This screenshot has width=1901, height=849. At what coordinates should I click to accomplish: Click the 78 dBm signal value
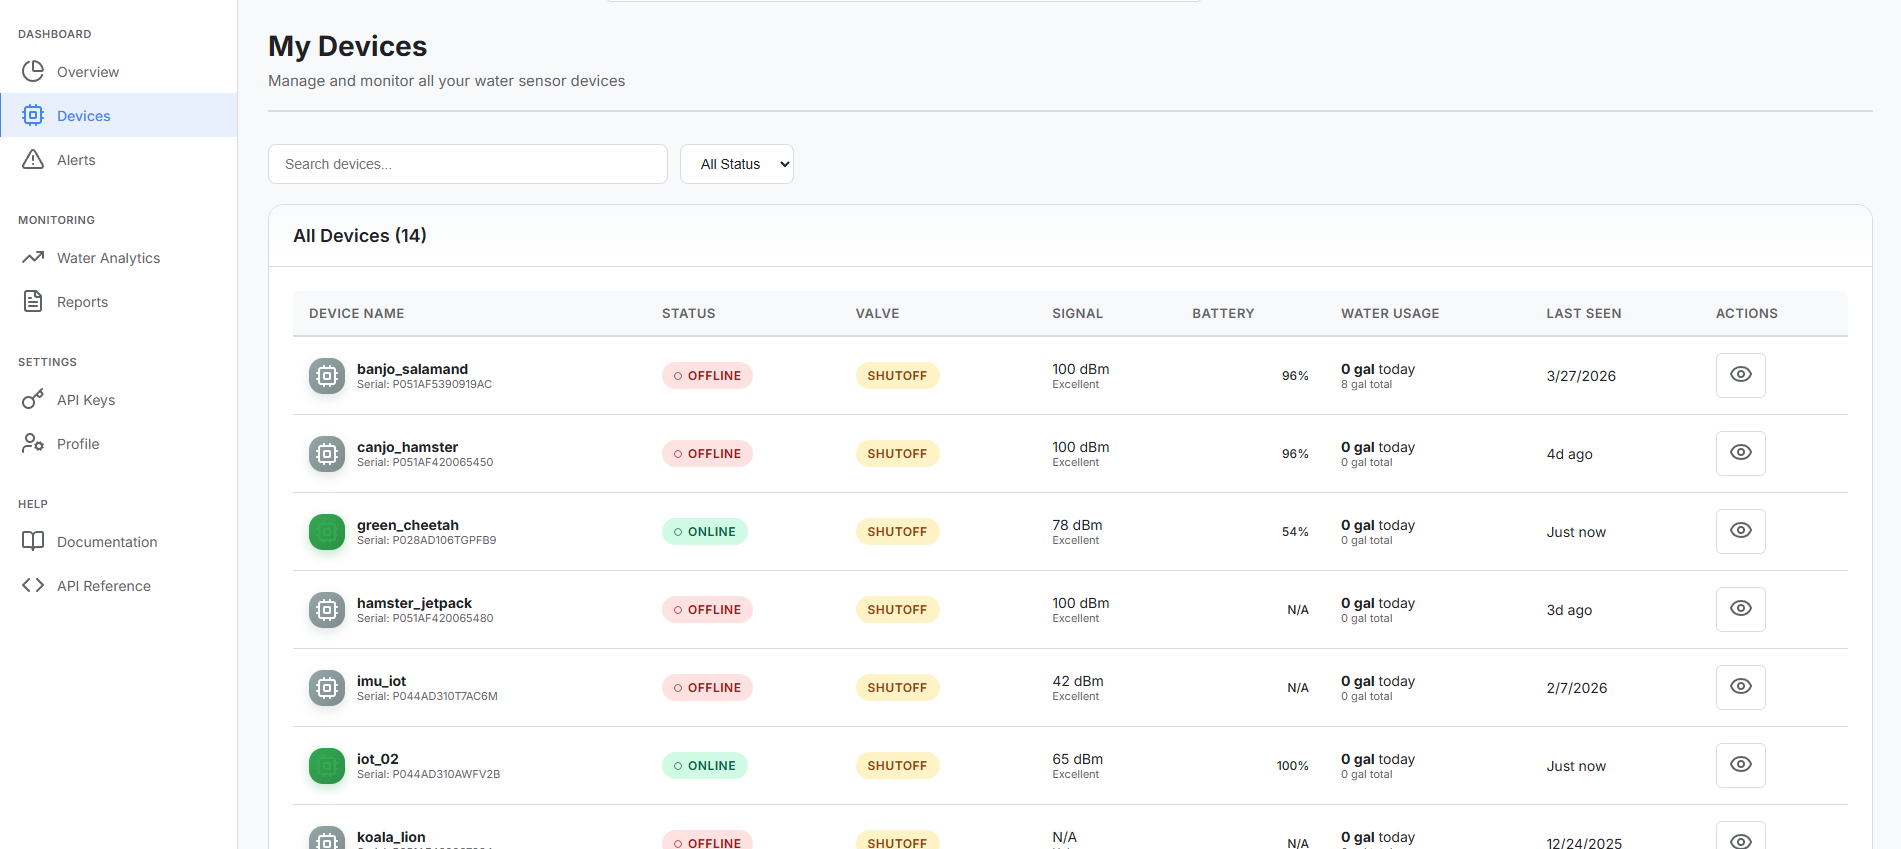tap(1077, 525)
